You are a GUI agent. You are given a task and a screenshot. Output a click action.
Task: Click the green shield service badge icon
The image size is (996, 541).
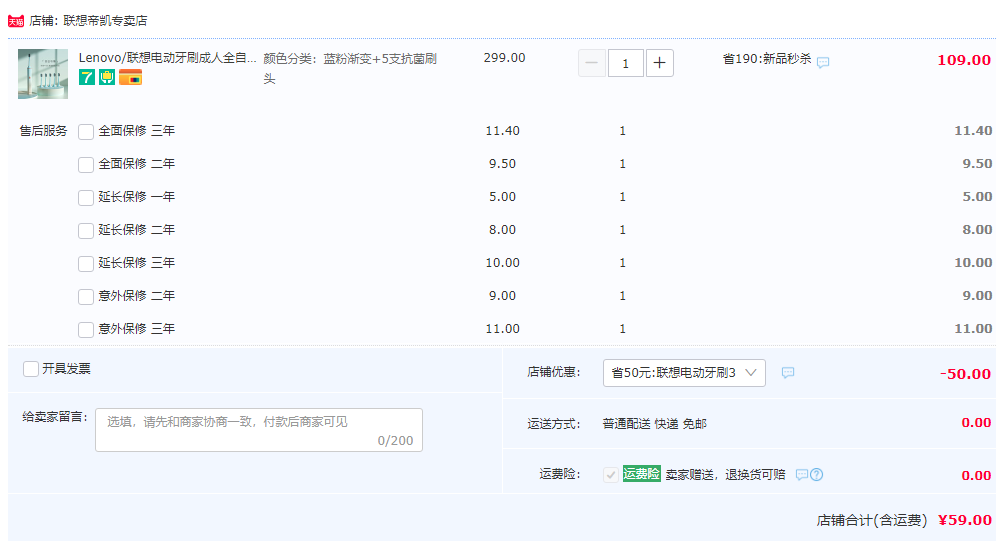point(107,77)
